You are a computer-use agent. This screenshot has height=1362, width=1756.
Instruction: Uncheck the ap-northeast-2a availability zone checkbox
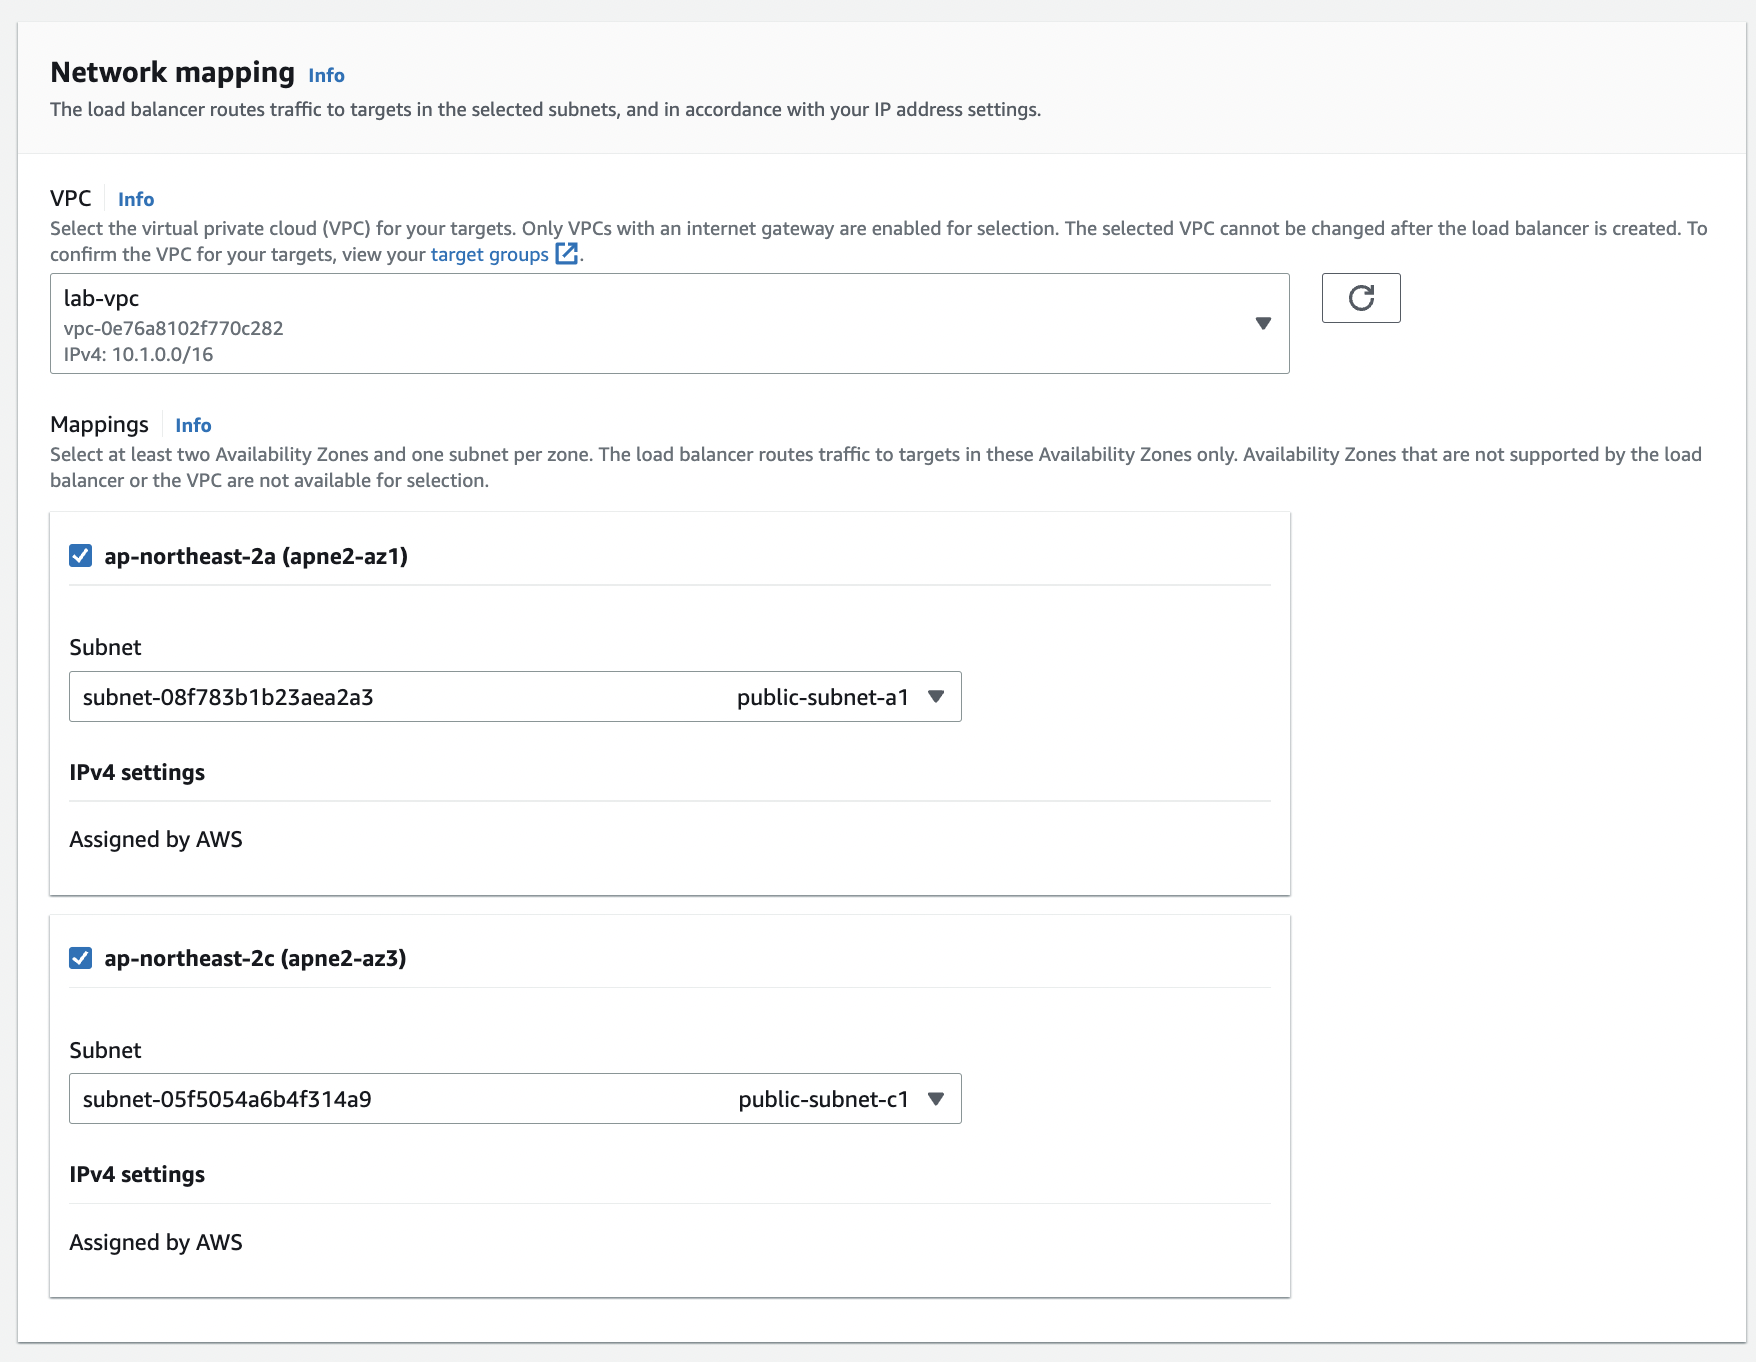[81, 556]
